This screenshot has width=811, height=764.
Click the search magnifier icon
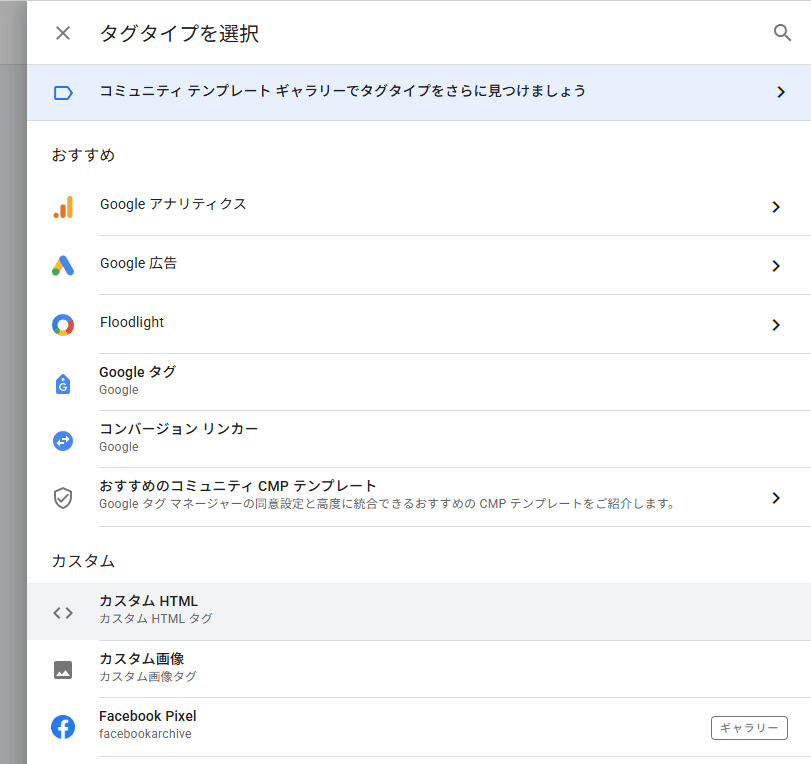click(782, 33)
